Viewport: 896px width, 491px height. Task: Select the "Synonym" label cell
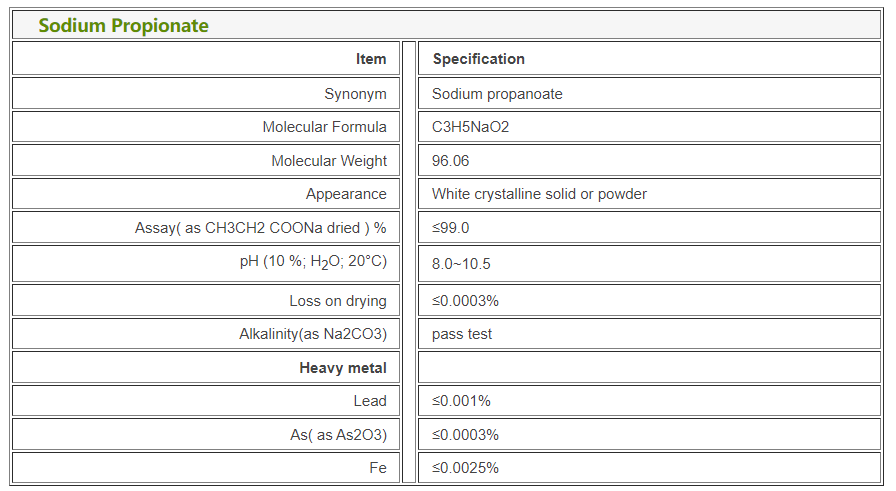pyautogui.click(x=355, y=94)
